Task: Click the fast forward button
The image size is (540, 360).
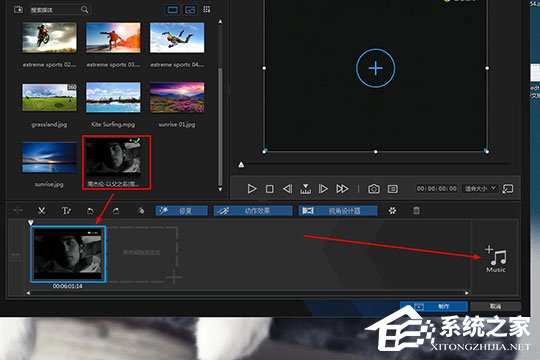Action: click(342, 189)
